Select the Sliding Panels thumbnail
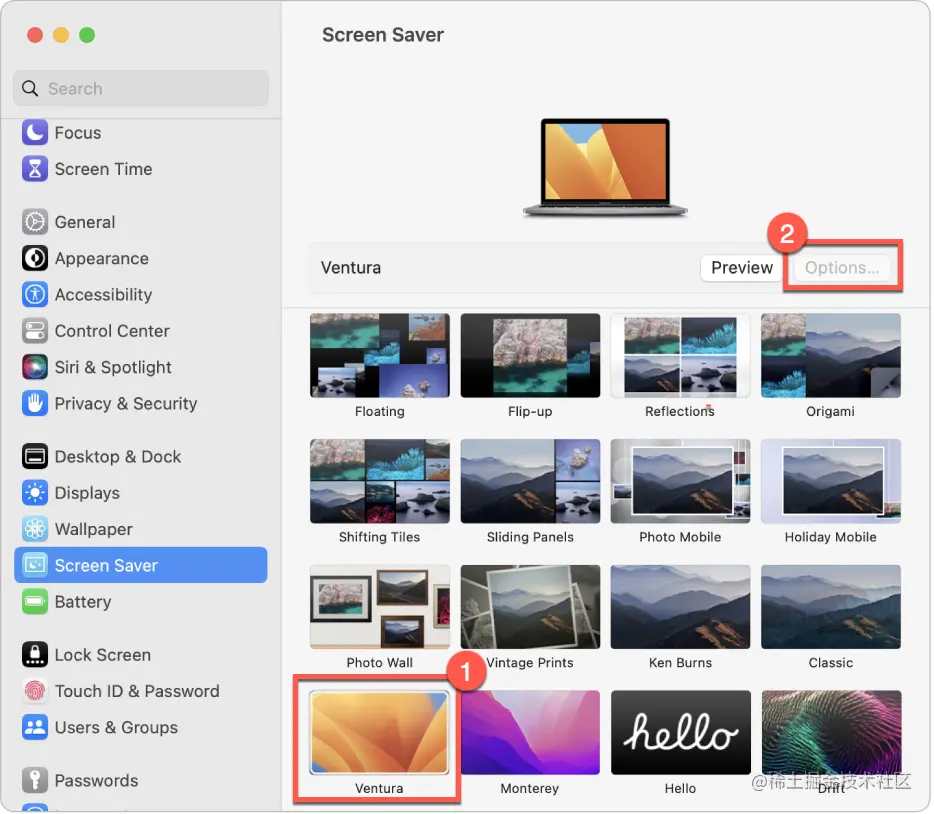934x814 pixels. [530, 481]
